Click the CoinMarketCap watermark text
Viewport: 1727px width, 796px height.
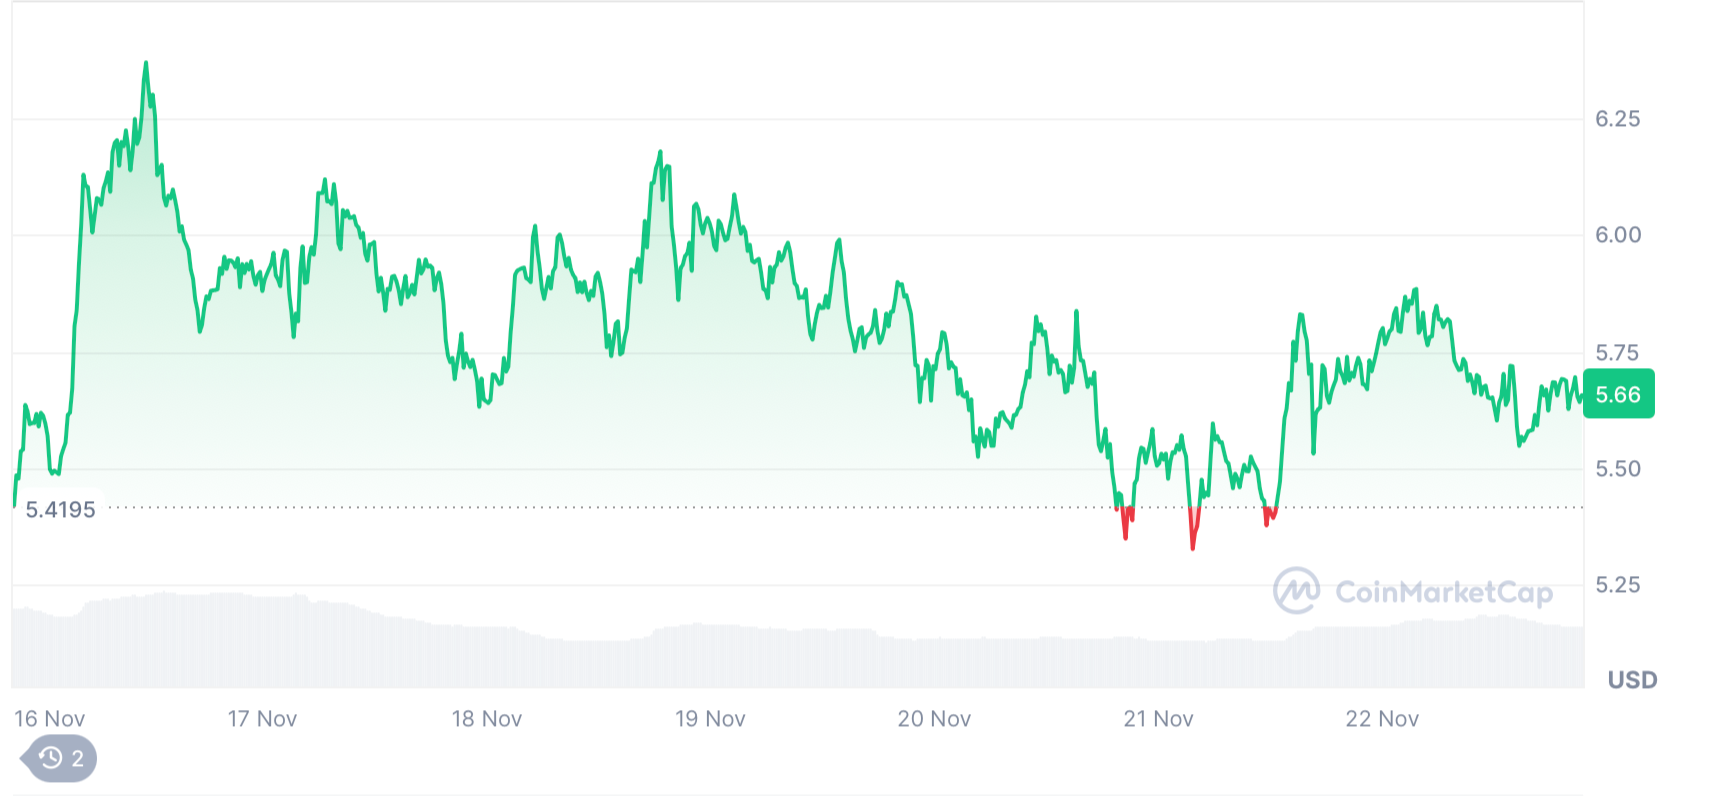(x=1443, y=592)
